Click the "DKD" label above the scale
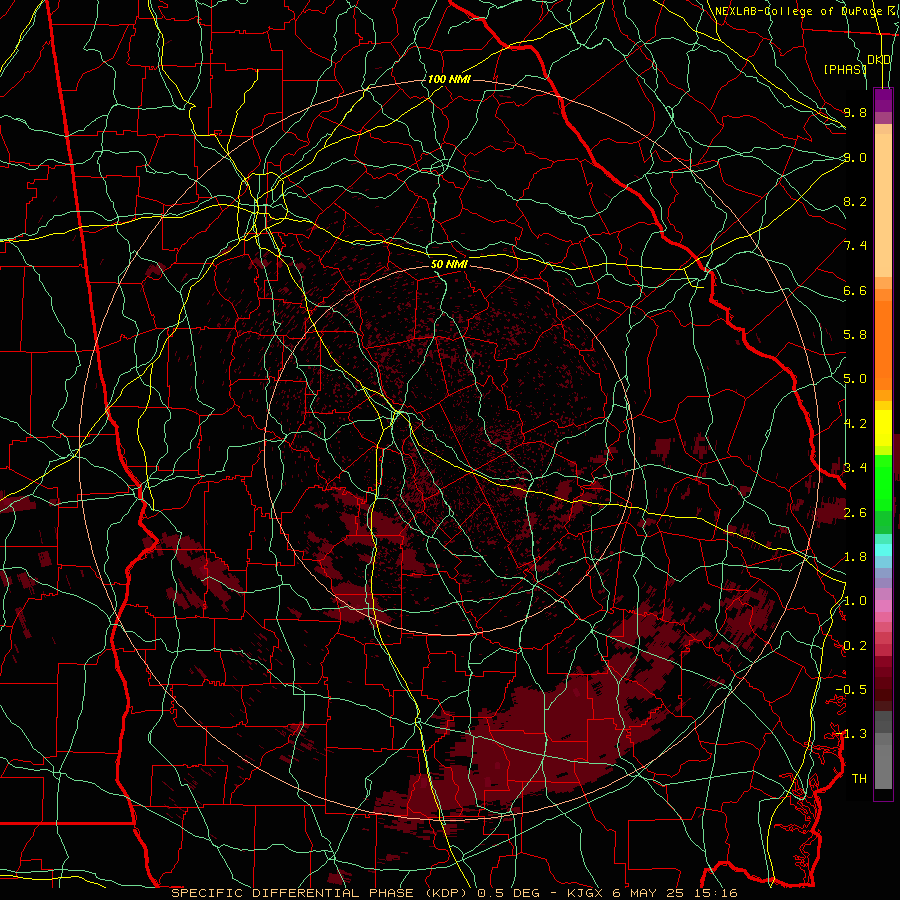The image size is (900, 900). click(879, 60)
